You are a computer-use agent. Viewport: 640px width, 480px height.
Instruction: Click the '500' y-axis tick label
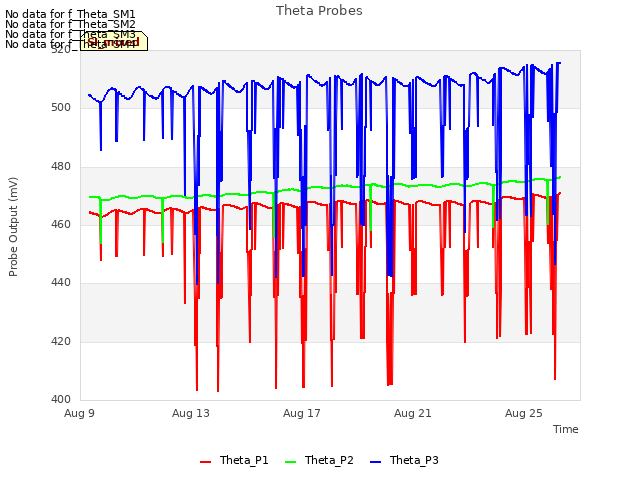(61, 108)
